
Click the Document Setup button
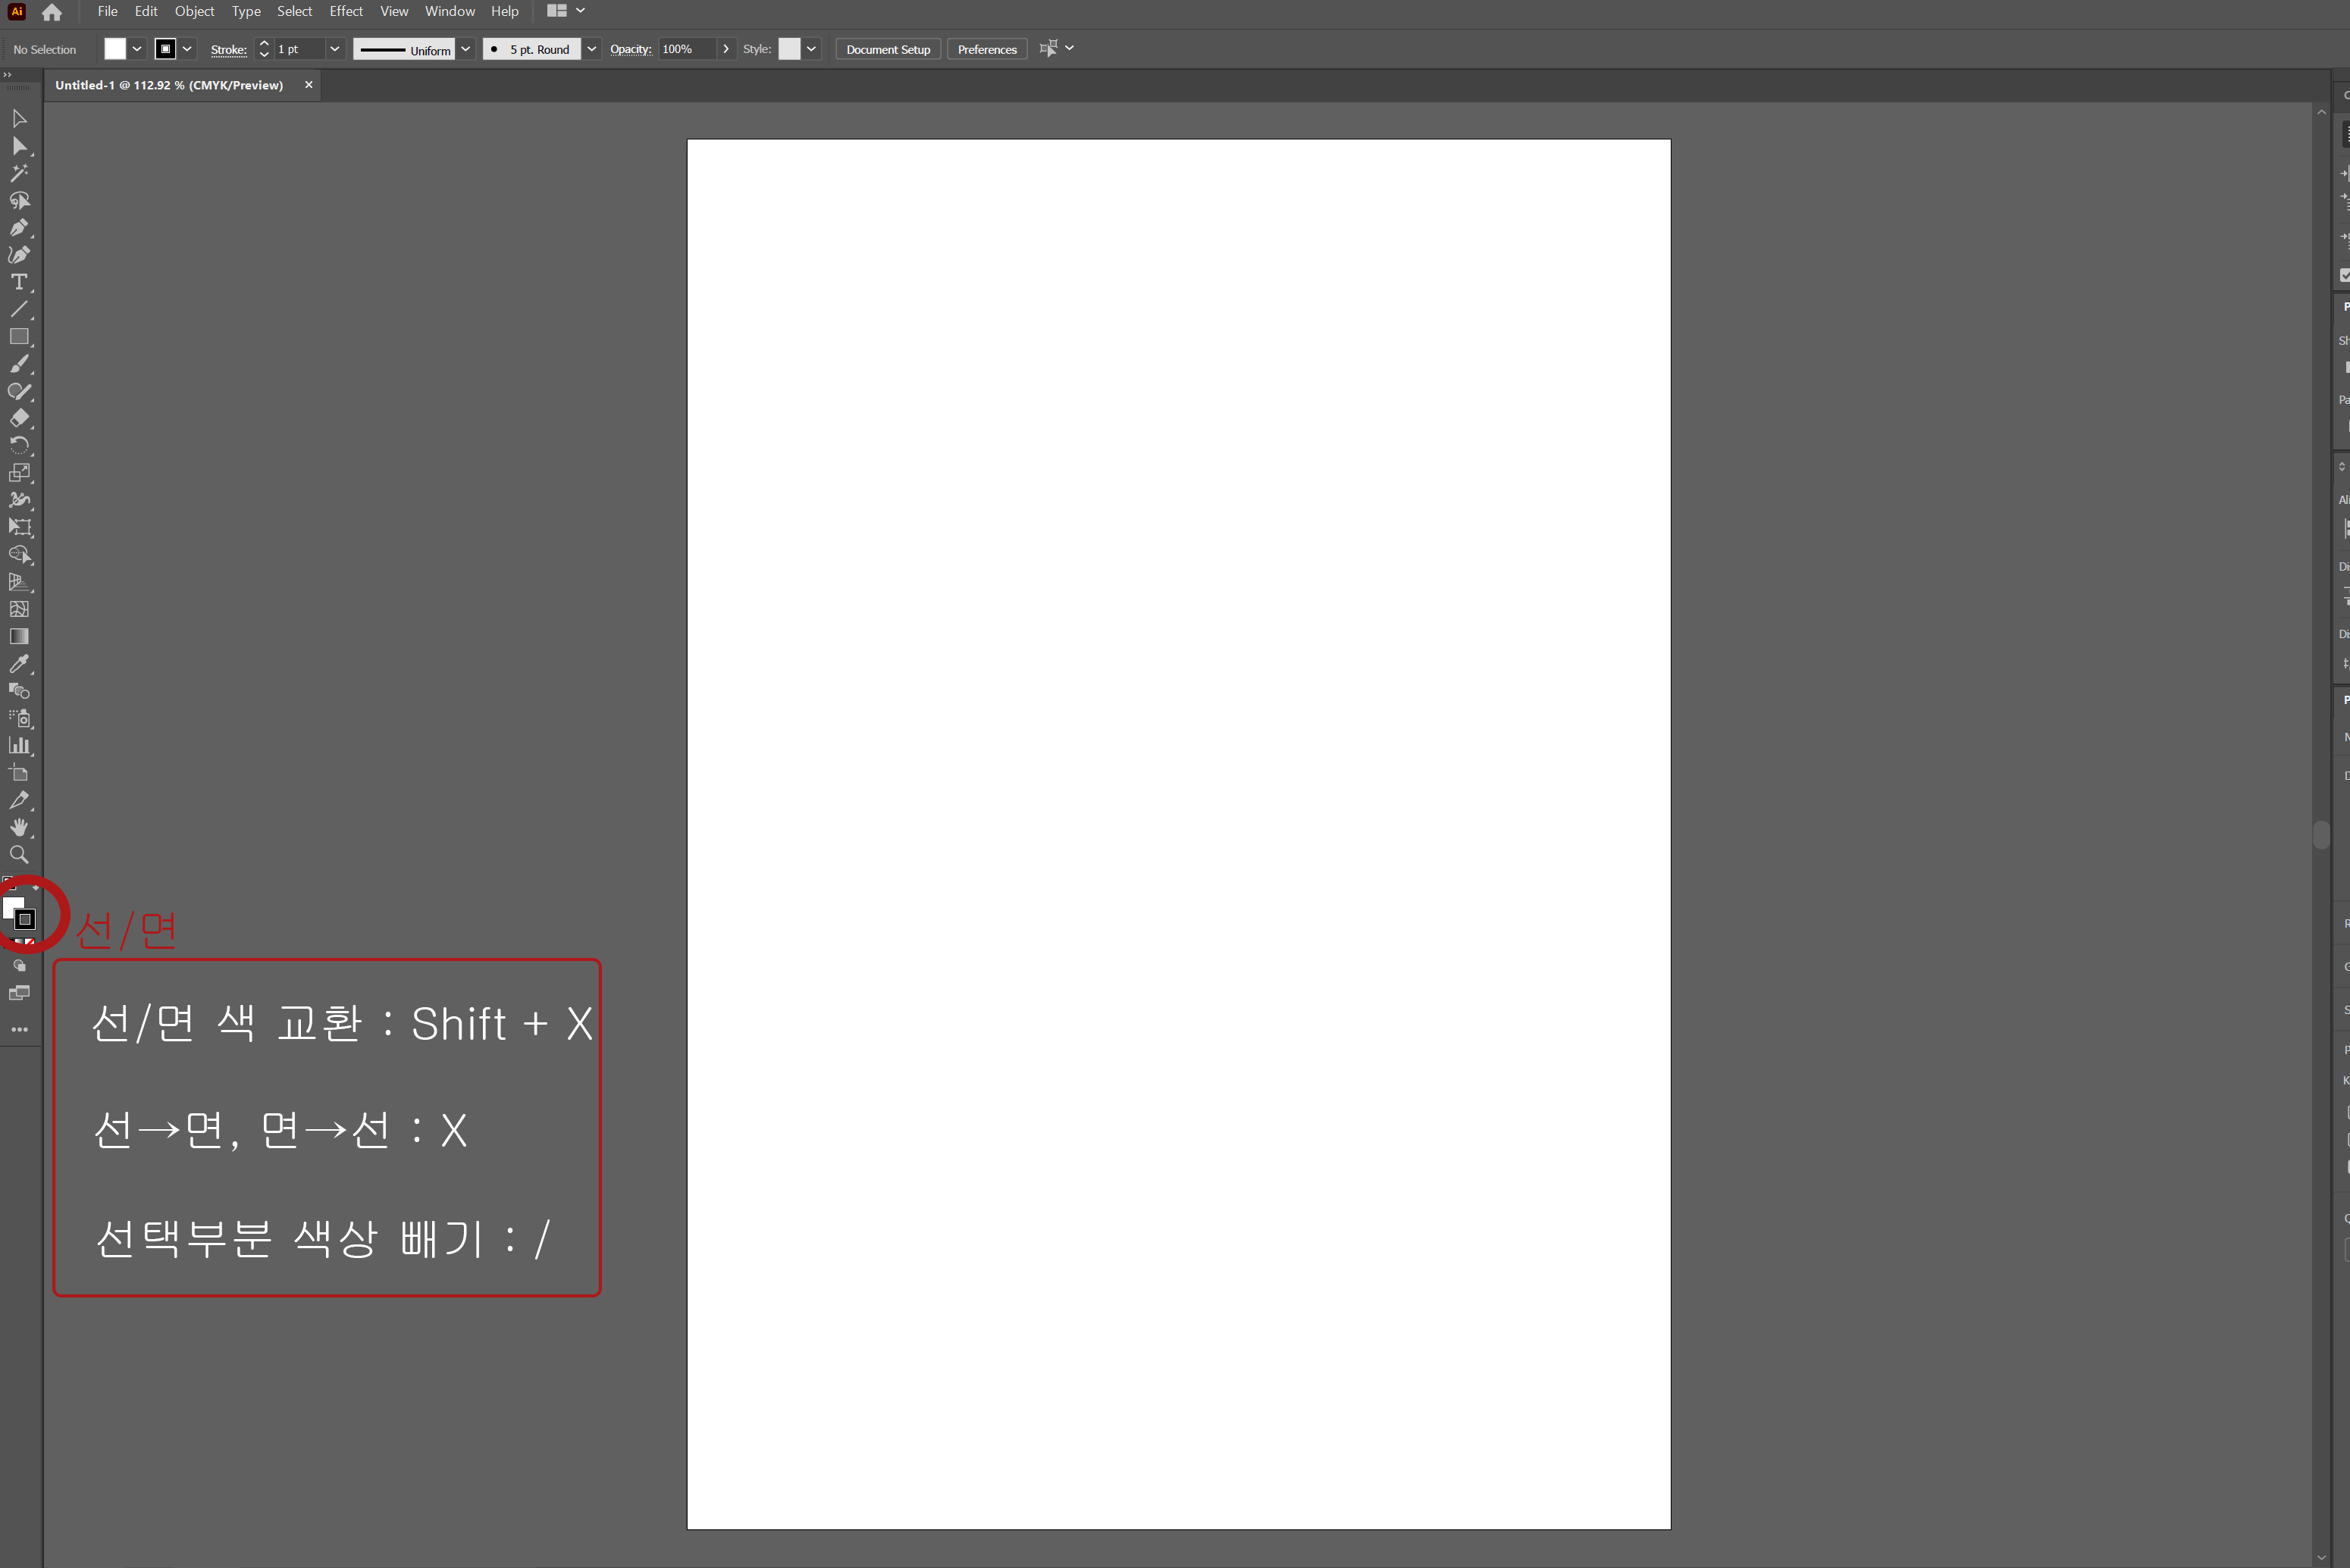coord(887,49)
